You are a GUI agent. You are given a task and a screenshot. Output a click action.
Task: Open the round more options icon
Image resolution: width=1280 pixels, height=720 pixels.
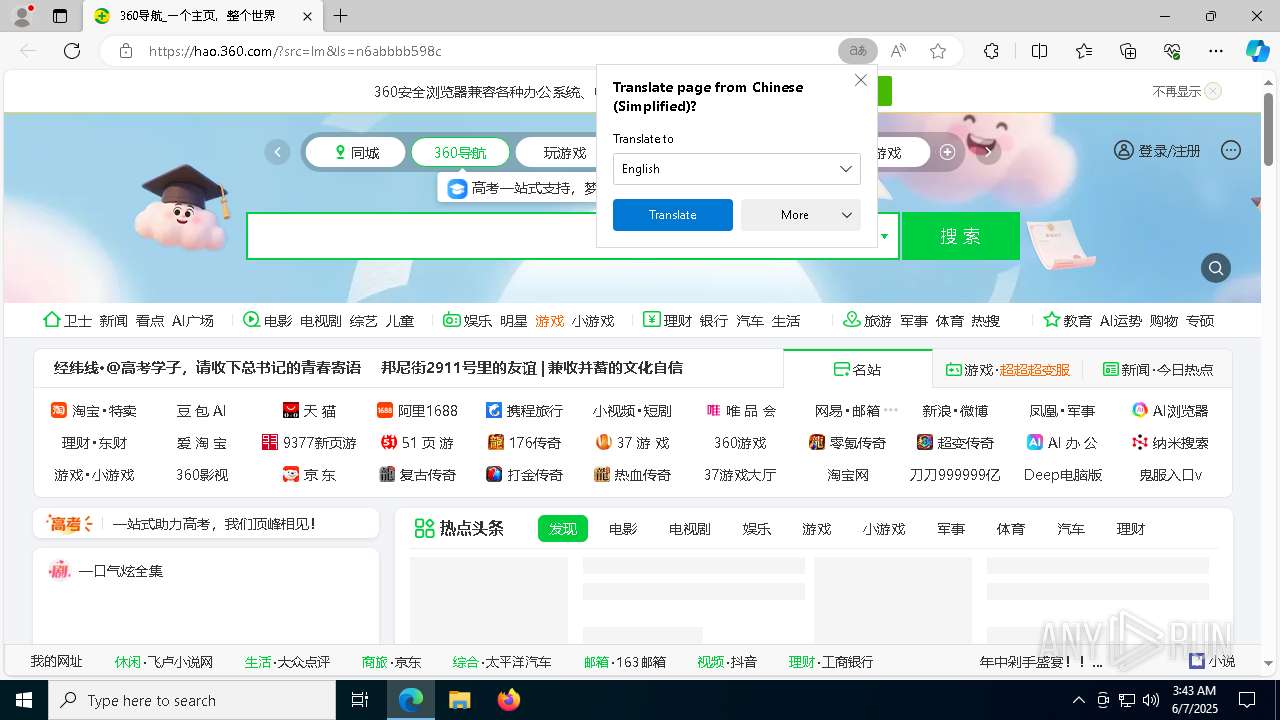click(x=1231, y=151)
